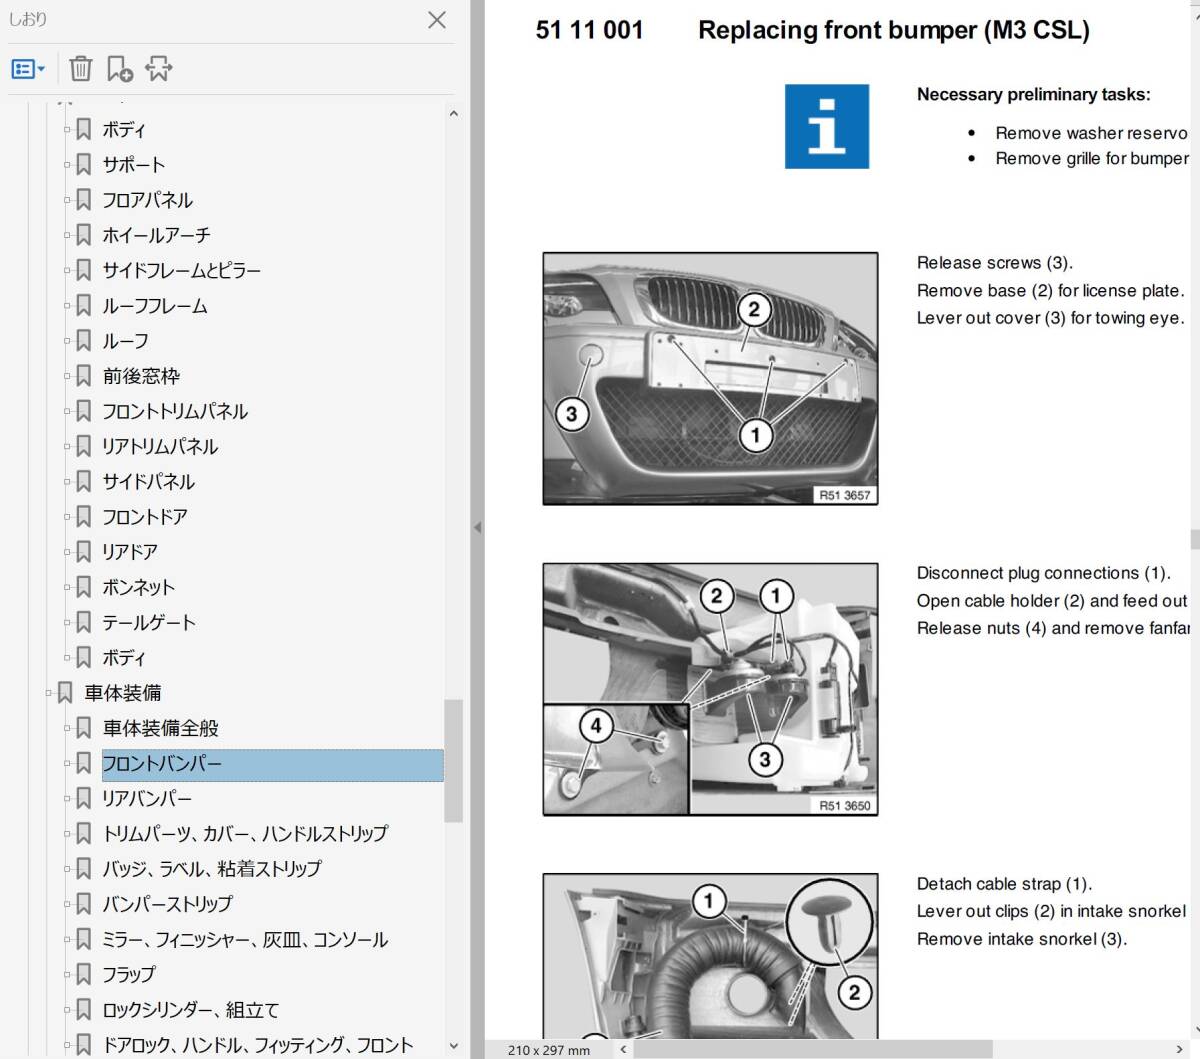This screenshot has height=1059, width=1200.
Task: Collapse the 車体装備 parent bookmark
Action: point(49,692)
